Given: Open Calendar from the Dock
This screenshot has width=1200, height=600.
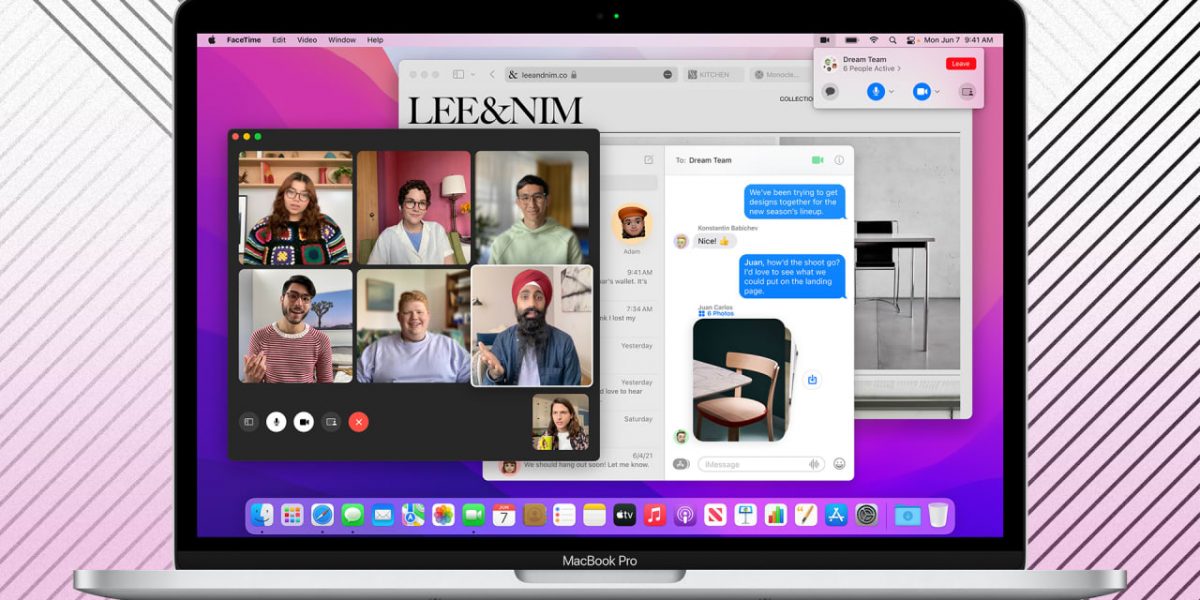Looking at the screenshot, I should (504, 515).
